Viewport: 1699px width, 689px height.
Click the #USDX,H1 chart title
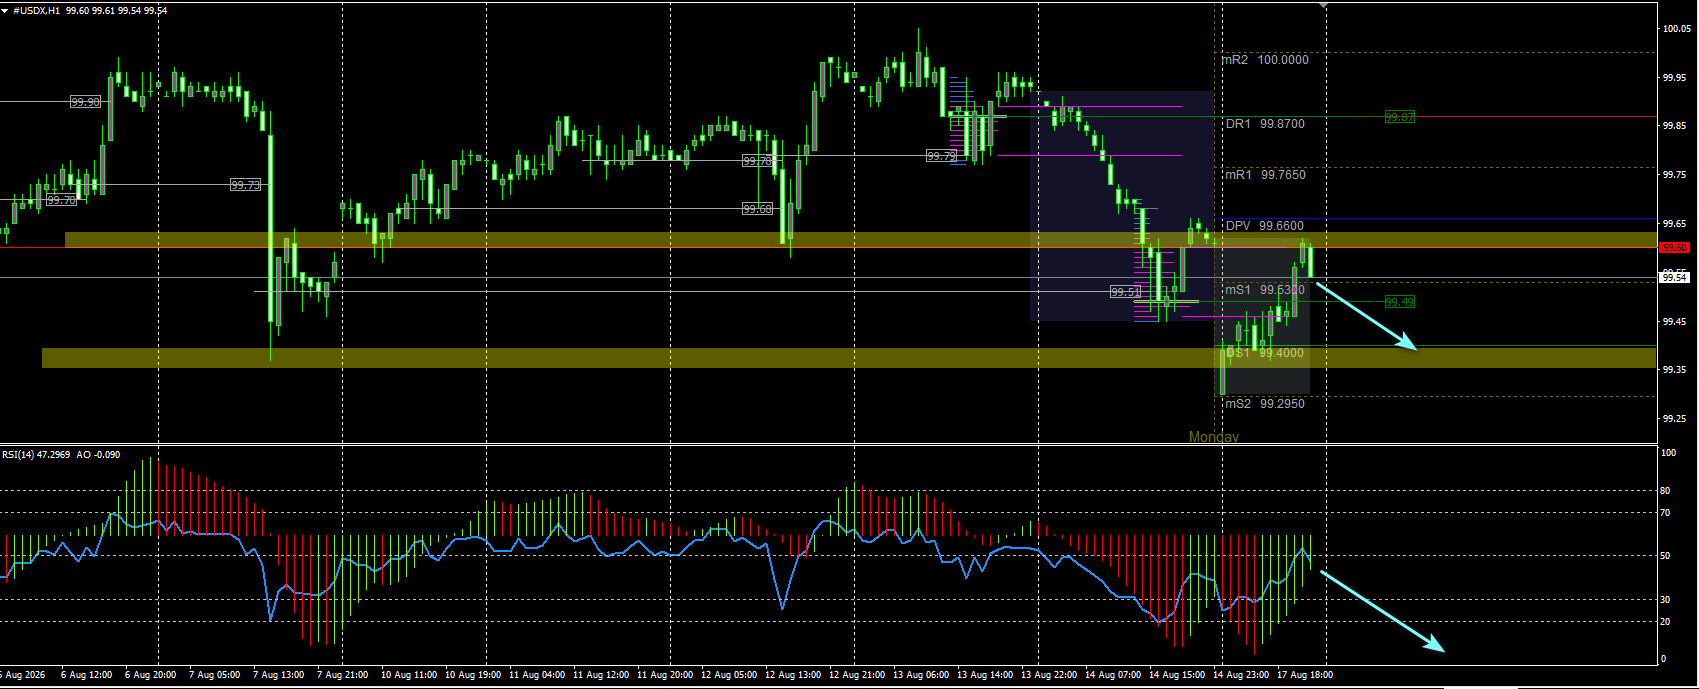point(36,10)
